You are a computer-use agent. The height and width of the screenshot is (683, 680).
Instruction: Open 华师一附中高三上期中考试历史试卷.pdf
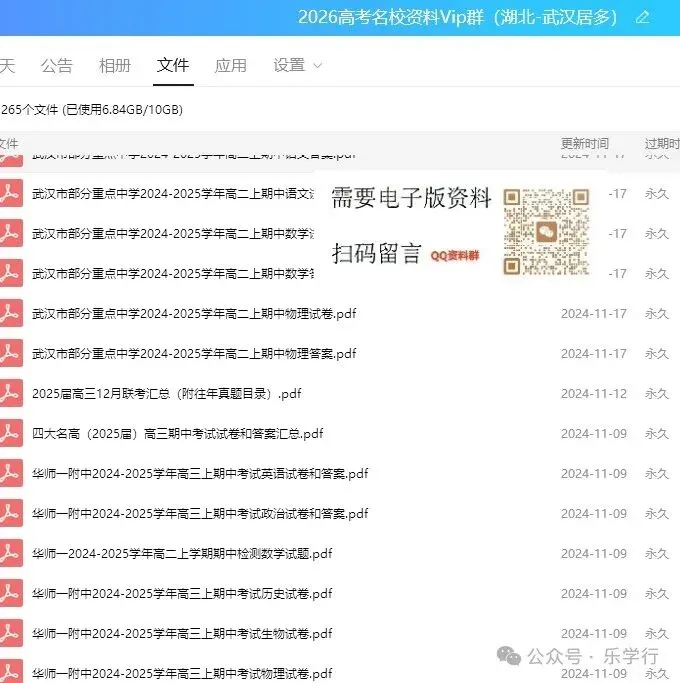[182, 594]
